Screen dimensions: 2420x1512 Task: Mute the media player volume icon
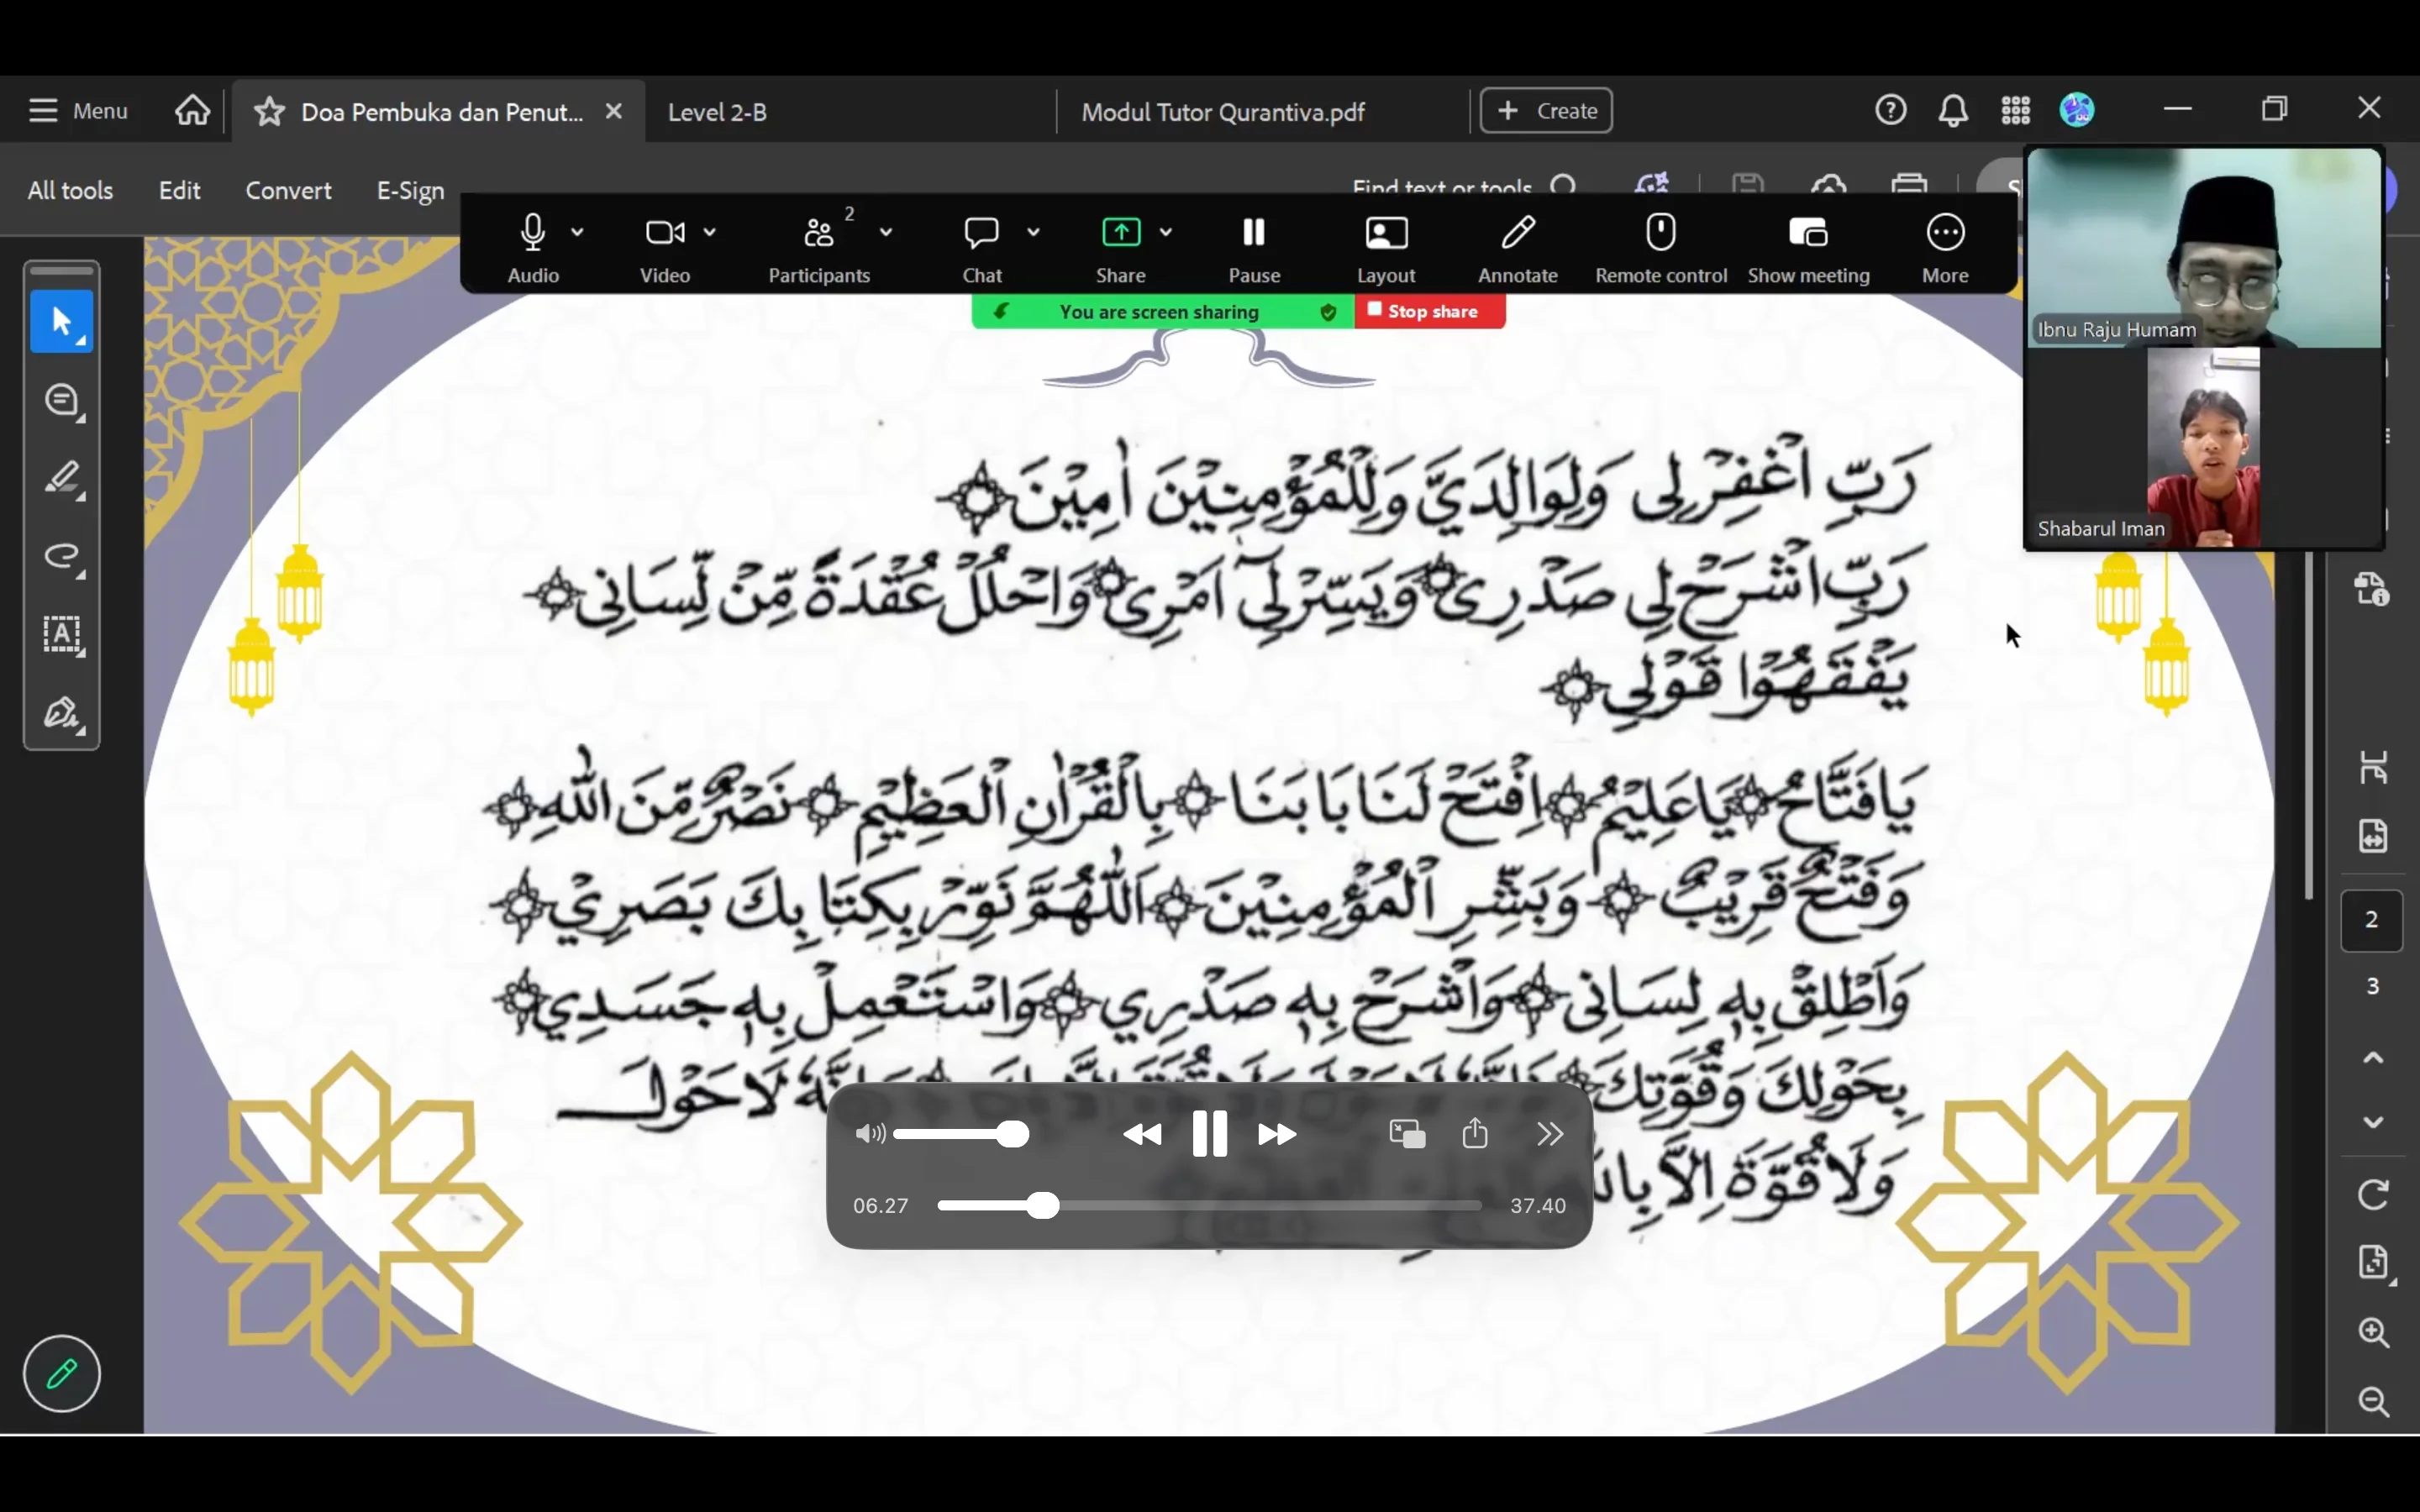tap(870, 1134)
